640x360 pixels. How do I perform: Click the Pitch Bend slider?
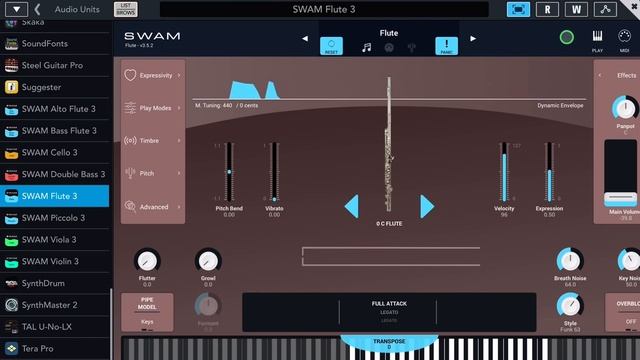[x=229, y=171]
